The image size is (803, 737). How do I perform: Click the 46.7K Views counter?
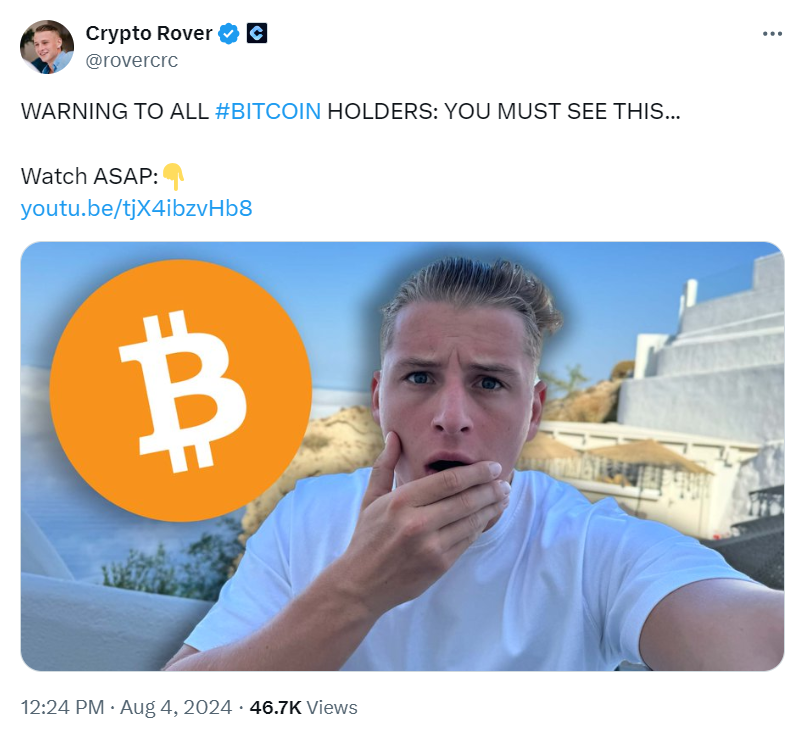tap(303, 707)
